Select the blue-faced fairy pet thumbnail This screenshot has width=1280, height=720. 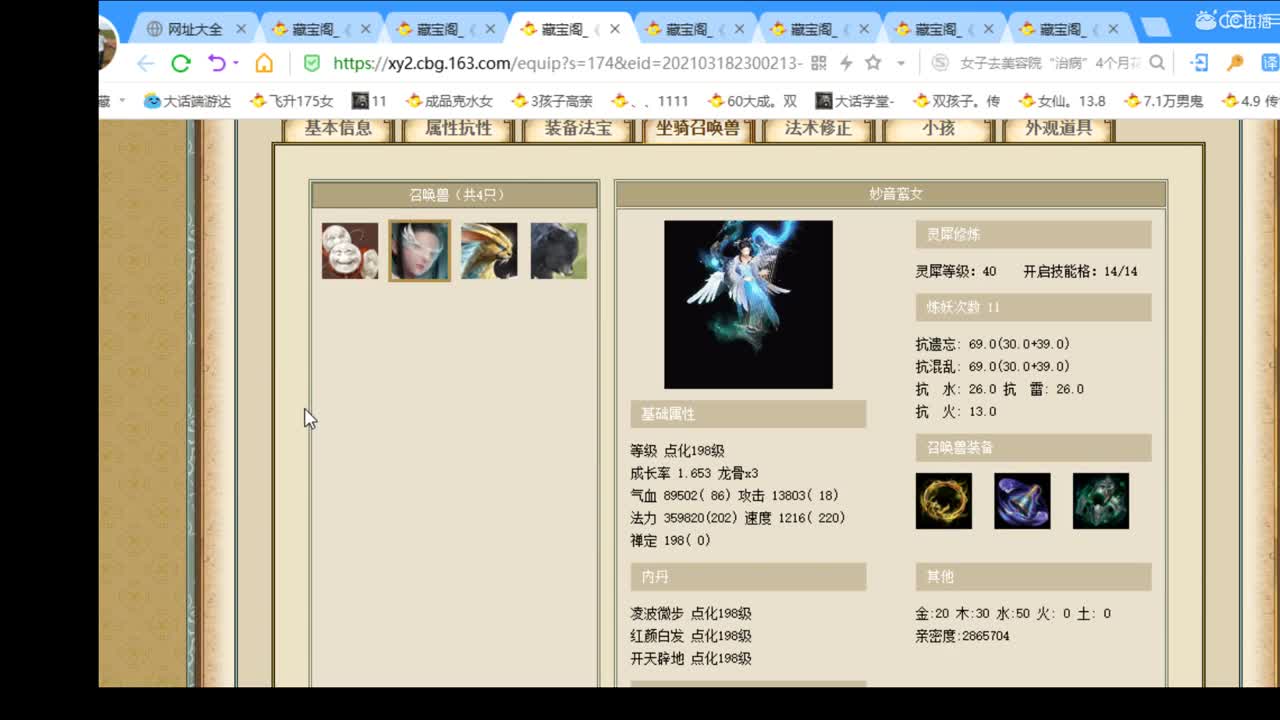click(x=419, y=251)
